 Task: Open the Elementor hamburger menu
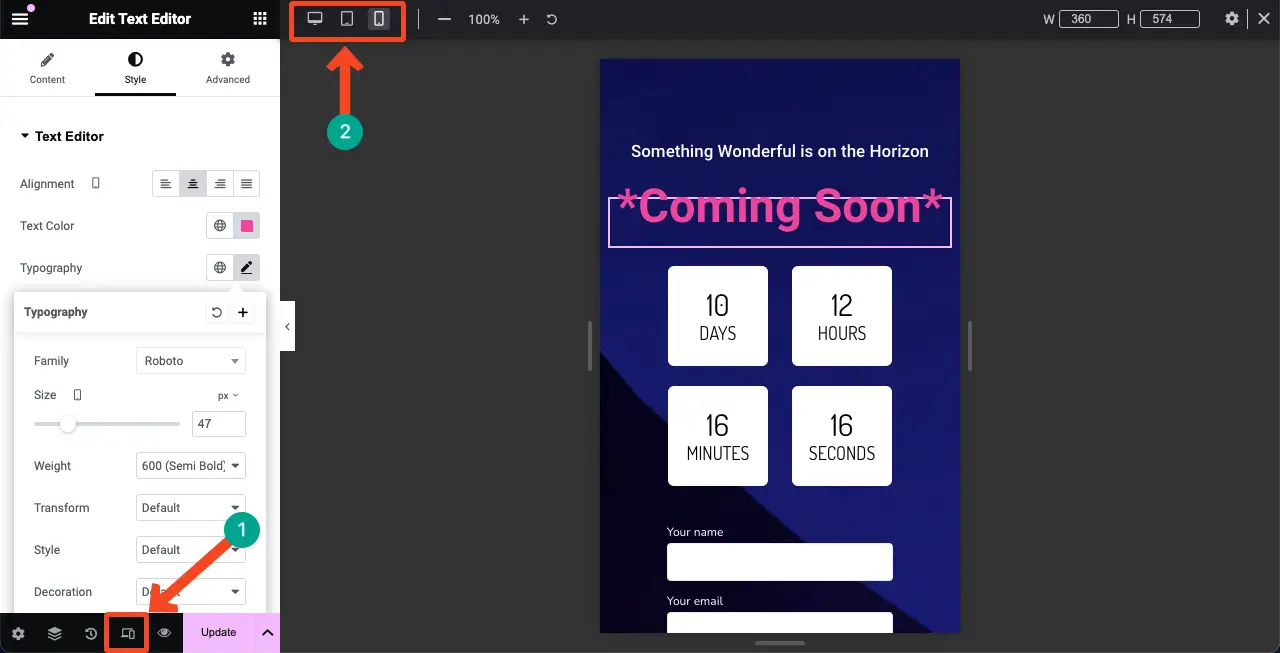[20, 18]
